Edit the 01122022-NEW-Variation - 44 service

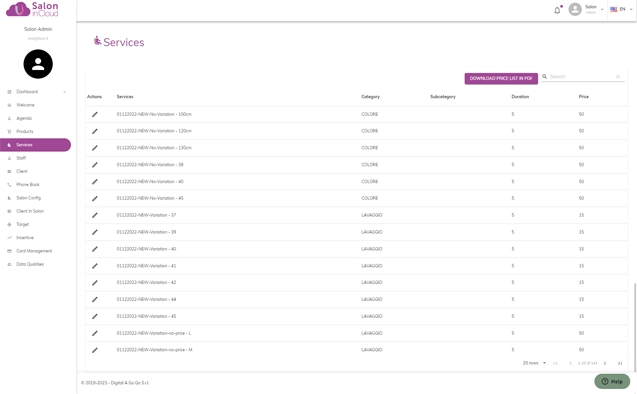pyautogui.click(x=95, y=299)
